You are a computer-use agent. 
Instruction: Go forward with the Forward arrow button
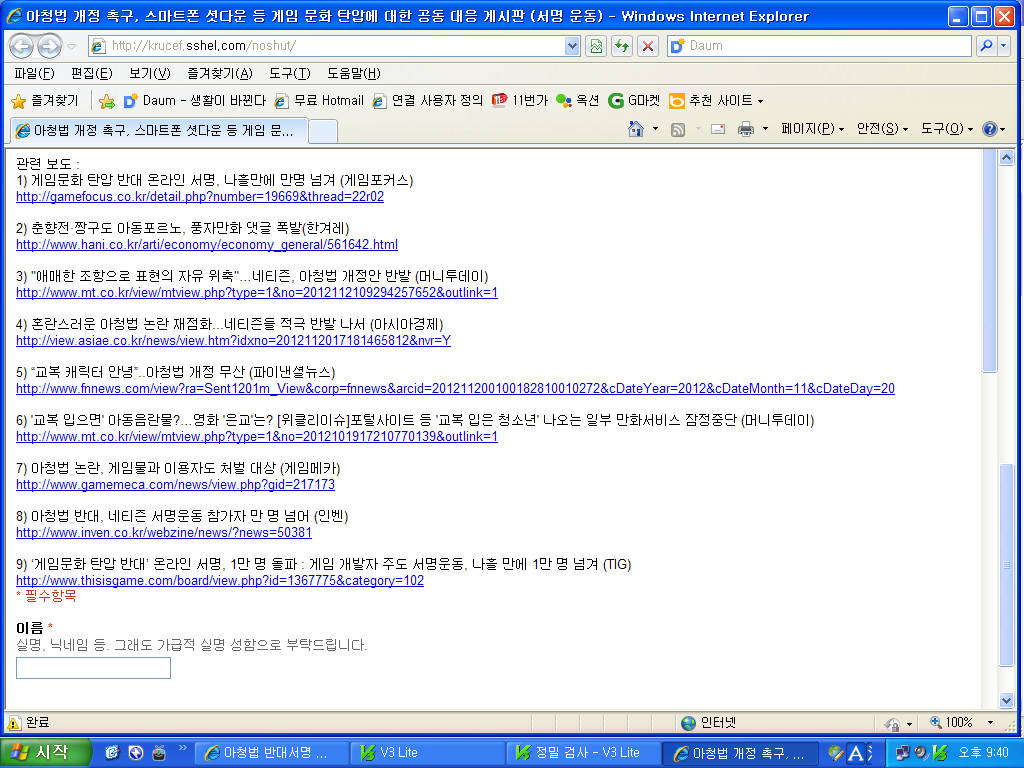(x=49, y=46)
